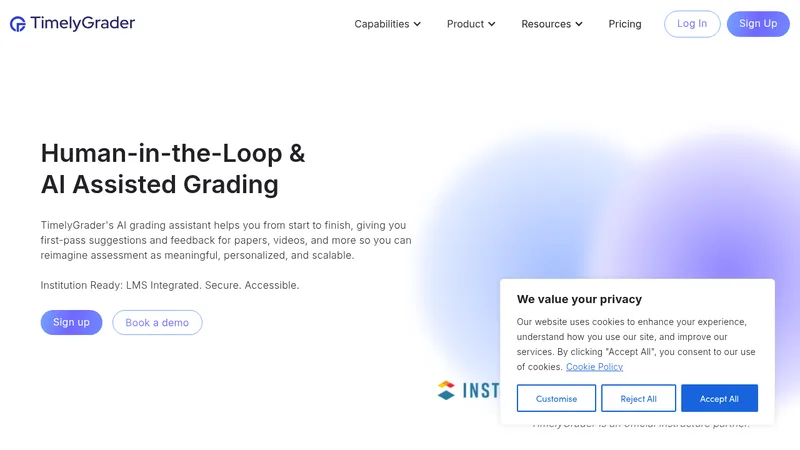Click the We value your privacy title
Image resolution: width=800 pixels, height=450 pixels.
(x=579, y=299)
